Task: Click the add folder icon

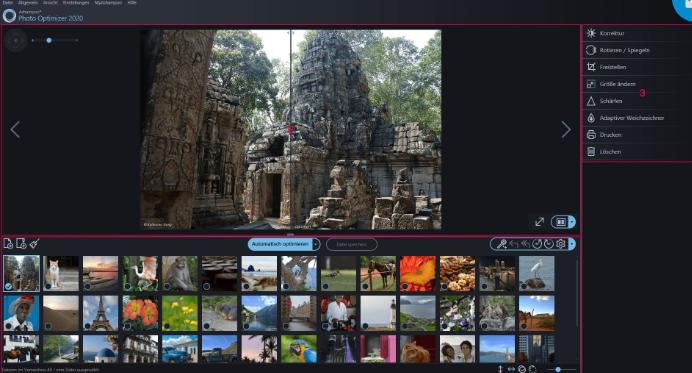Action: [x=21, y=244]
